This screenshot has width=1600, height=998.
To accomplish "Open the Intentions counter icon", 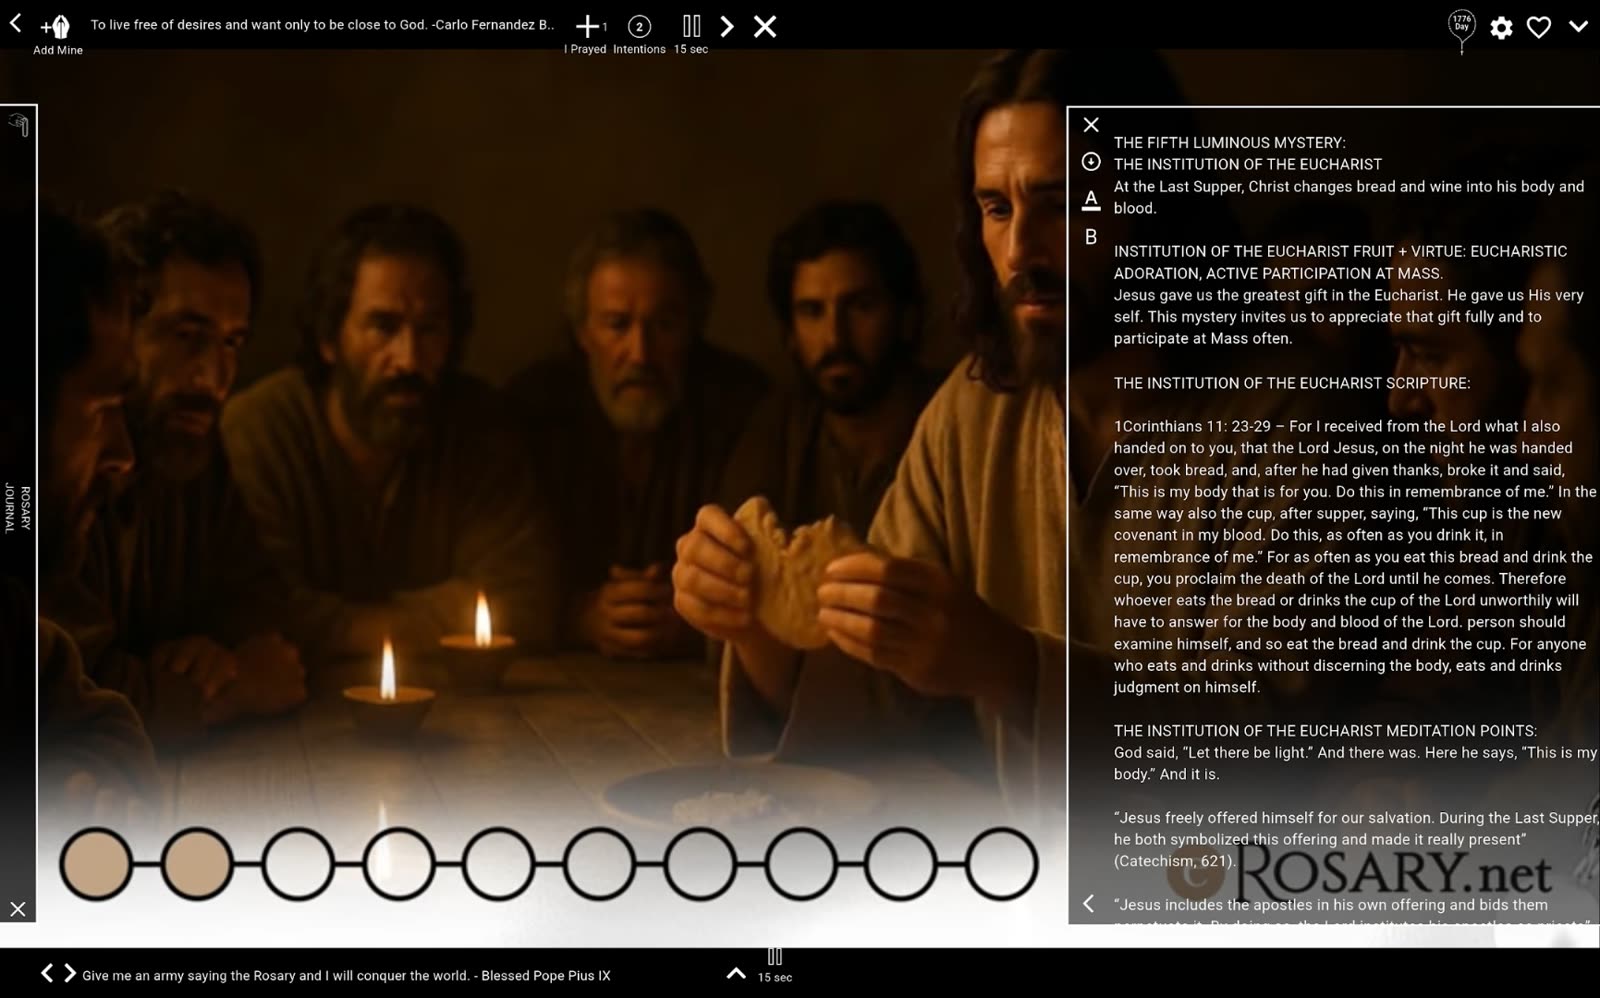I will pyautogui.click(x=639, y=27).
